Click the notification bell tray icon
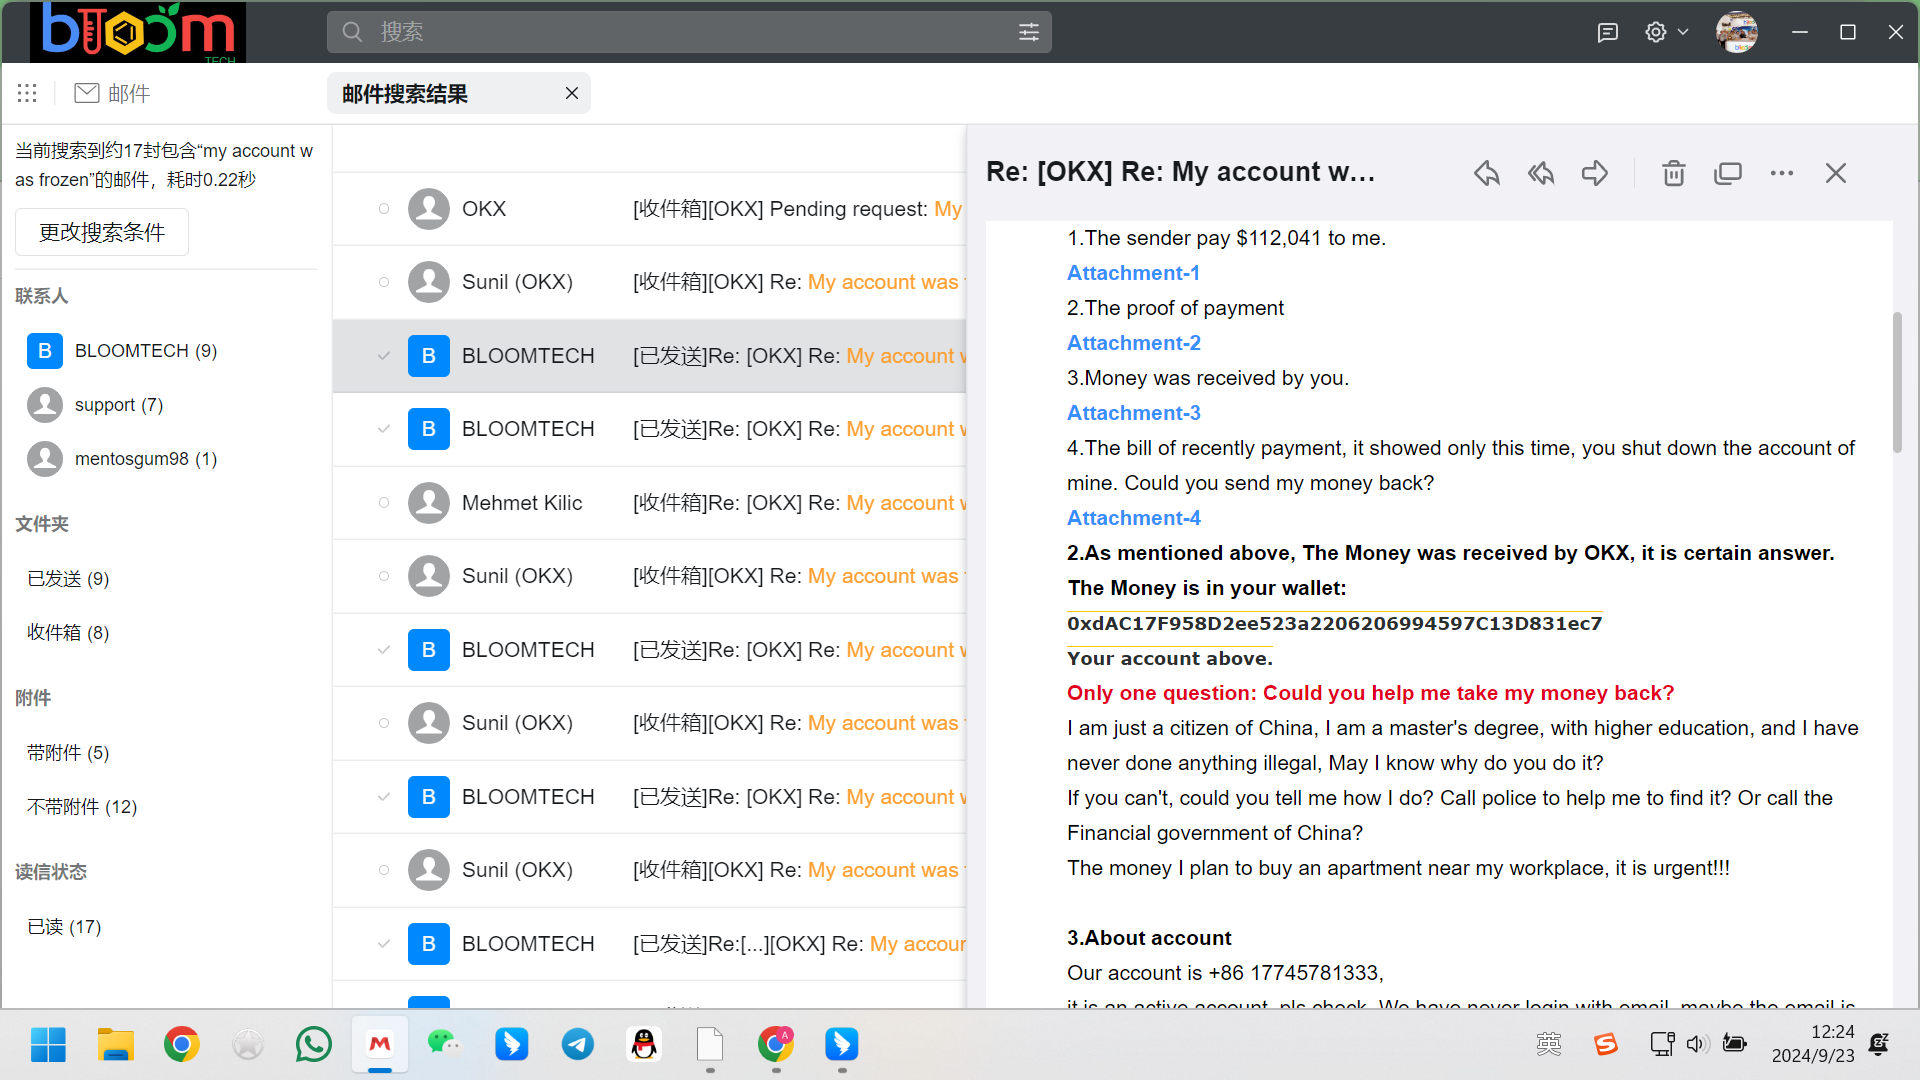 pyautogui.click(x=1879, y=1045)
